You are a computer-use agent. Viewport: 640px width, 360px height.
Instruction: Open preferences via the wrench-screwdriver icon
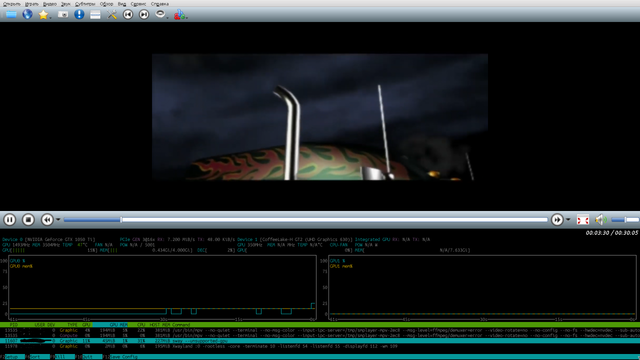[111, 15]
